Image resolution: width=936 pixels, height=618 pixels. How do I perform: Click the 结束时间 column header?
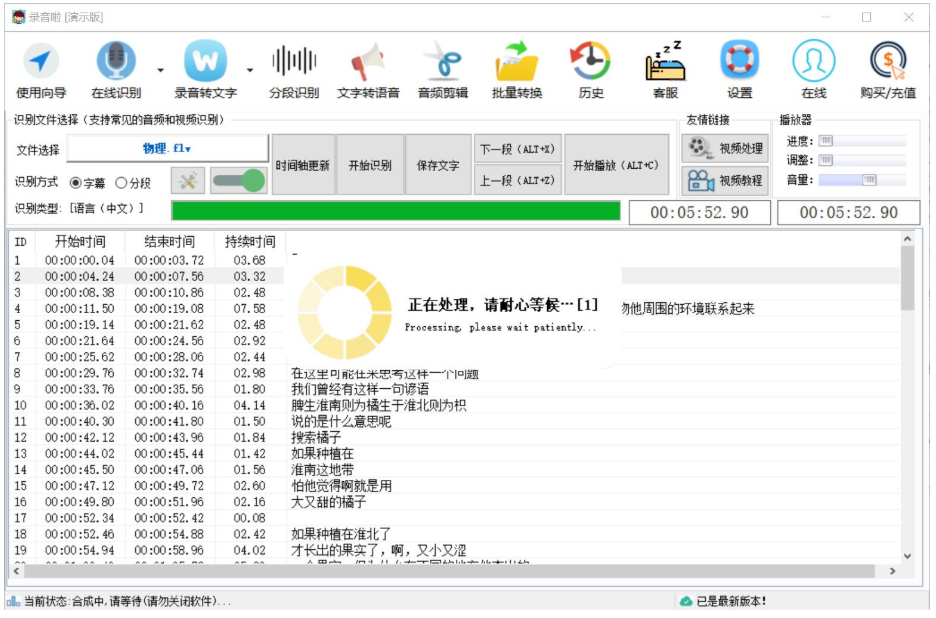click(170, 242)
